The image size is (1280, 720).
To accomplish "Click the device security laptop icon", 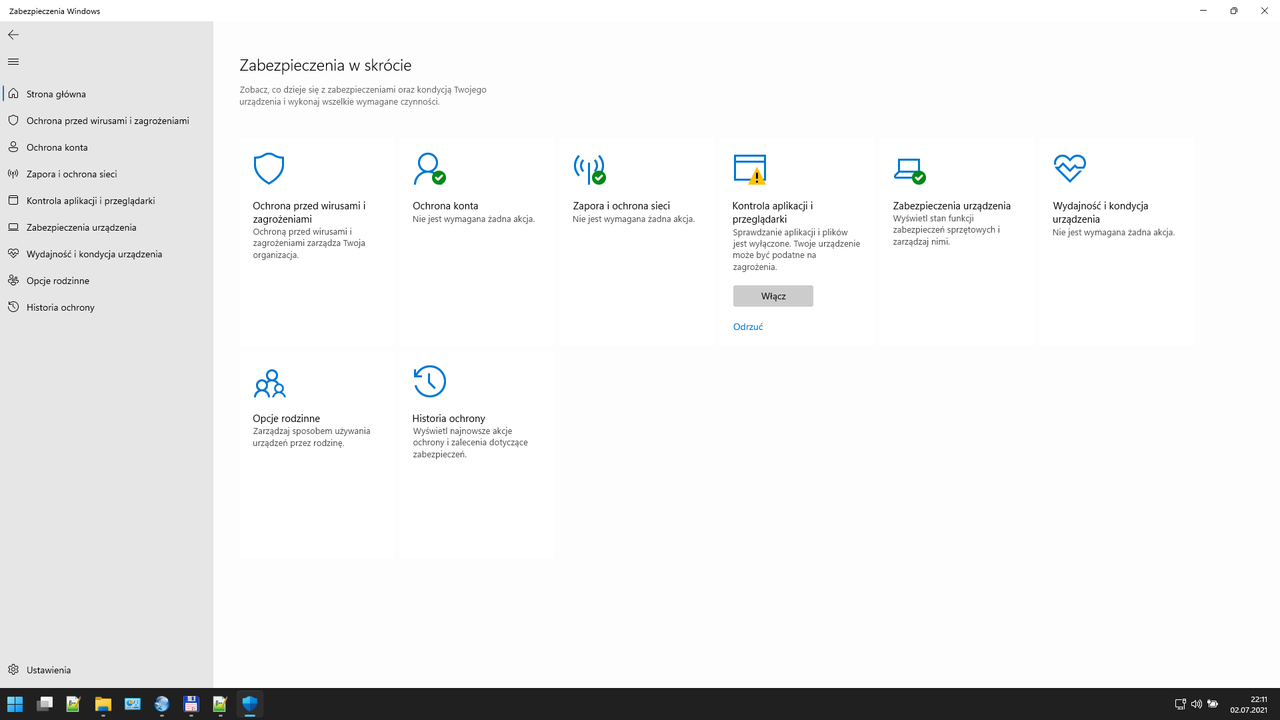I will [x=909, y=170].
